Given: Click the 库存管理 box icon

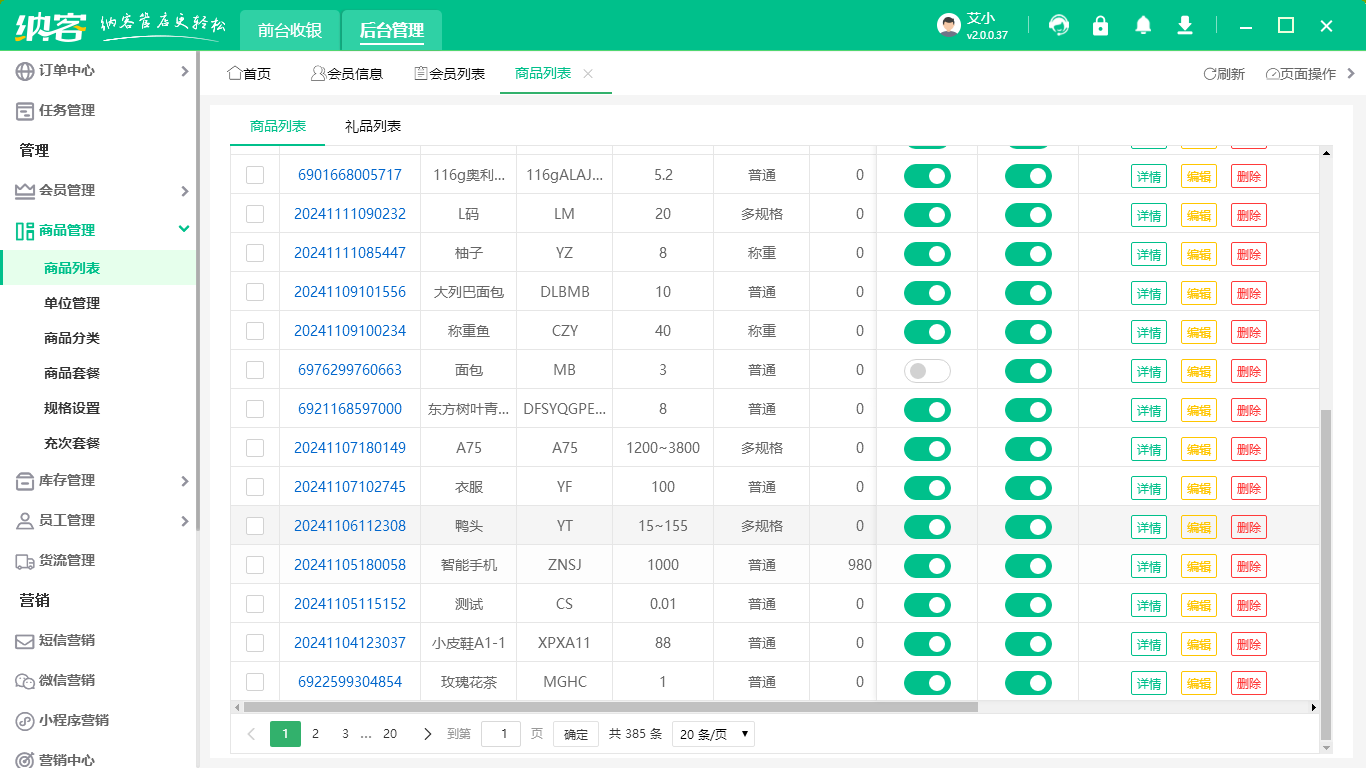Looking at the screenshot, I should (25, 481).
